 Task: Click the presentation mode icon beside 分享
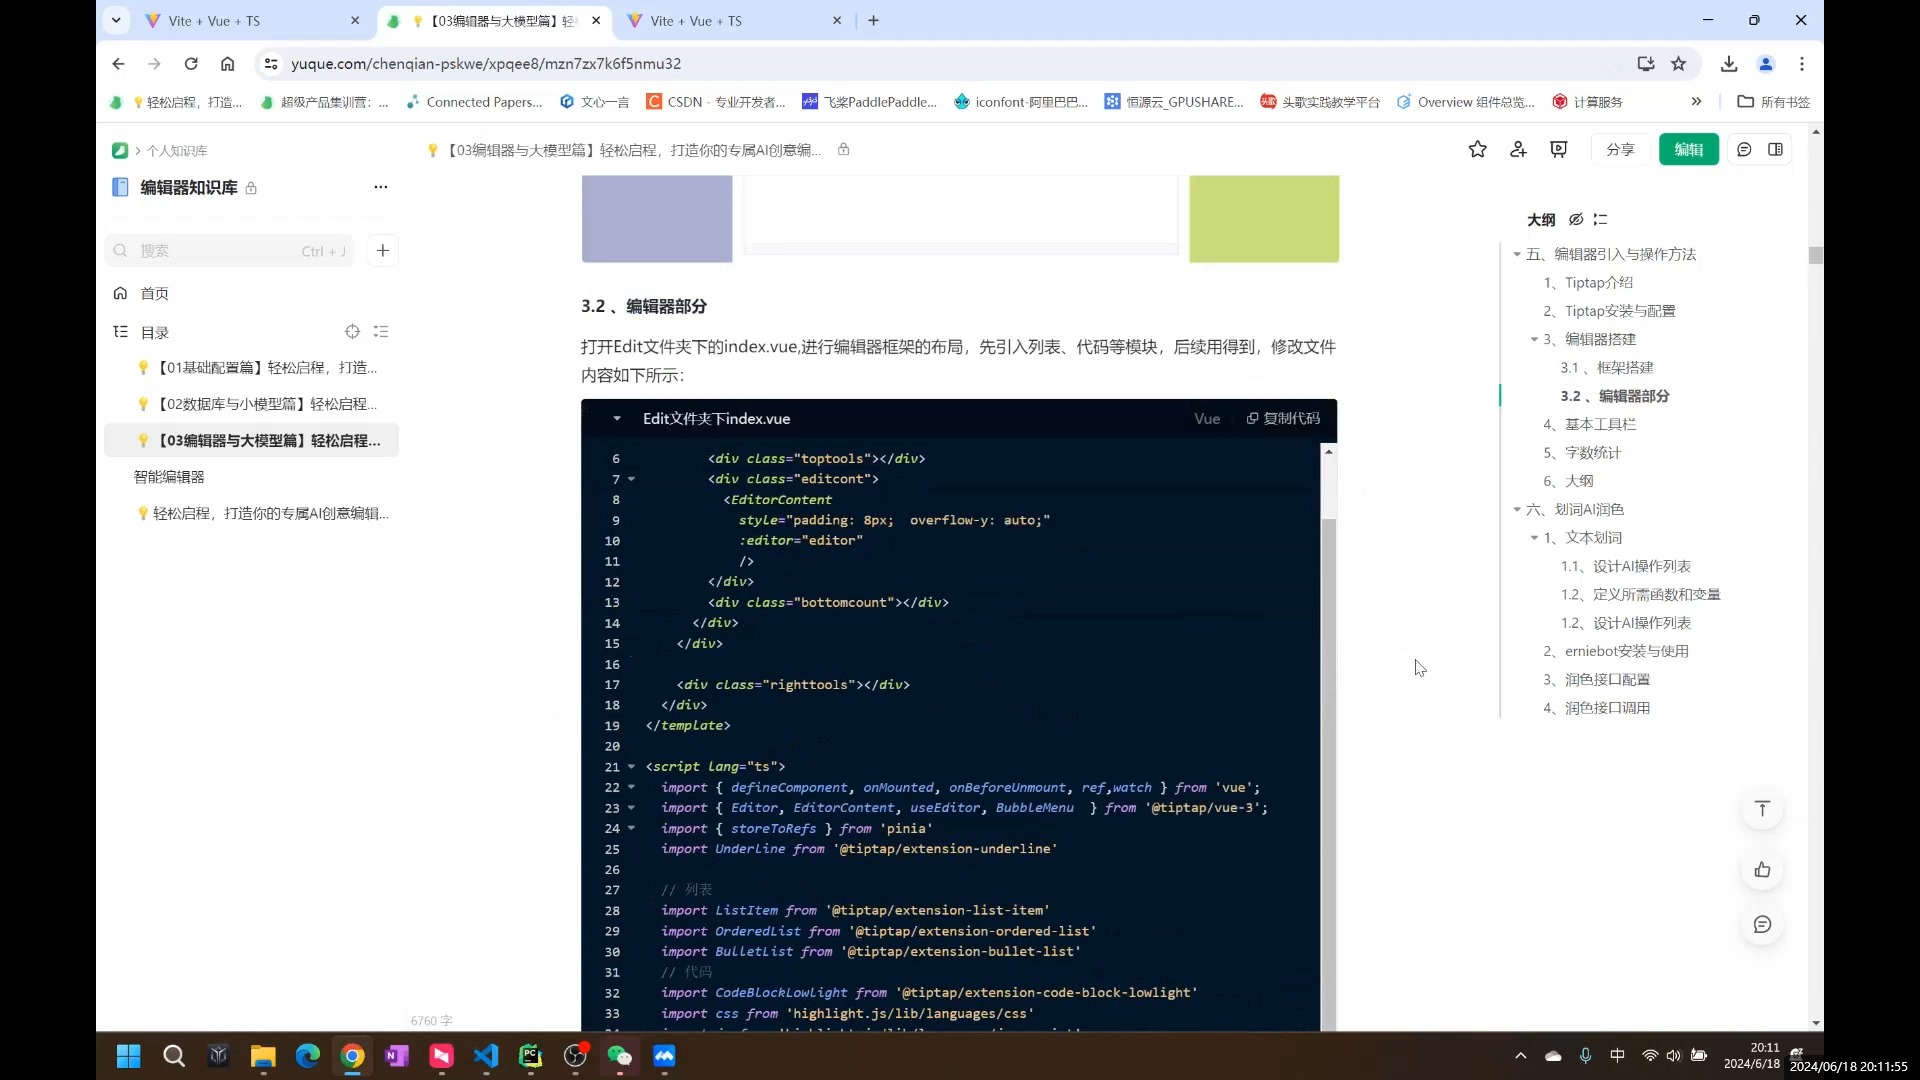click(1558, 150)
